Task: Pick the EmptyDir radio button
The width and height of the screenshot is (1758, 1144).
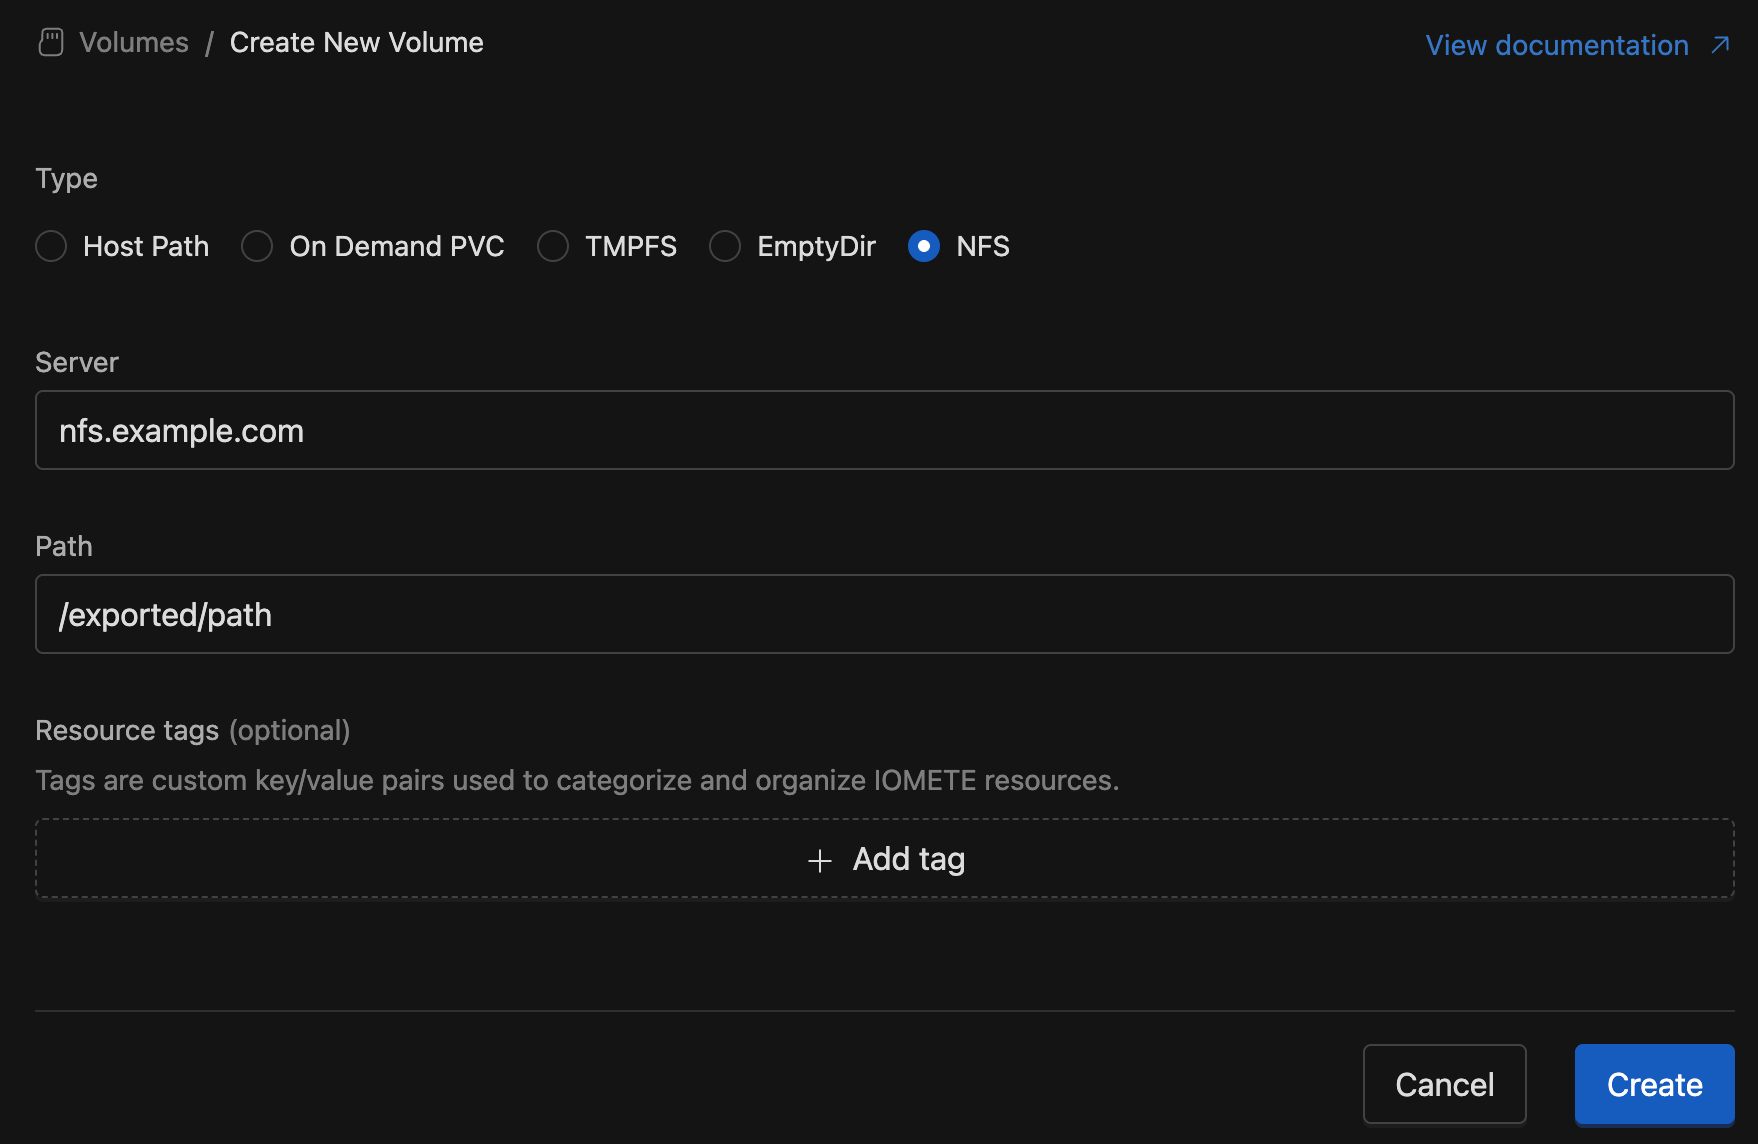Action: [x=725, y=246]
